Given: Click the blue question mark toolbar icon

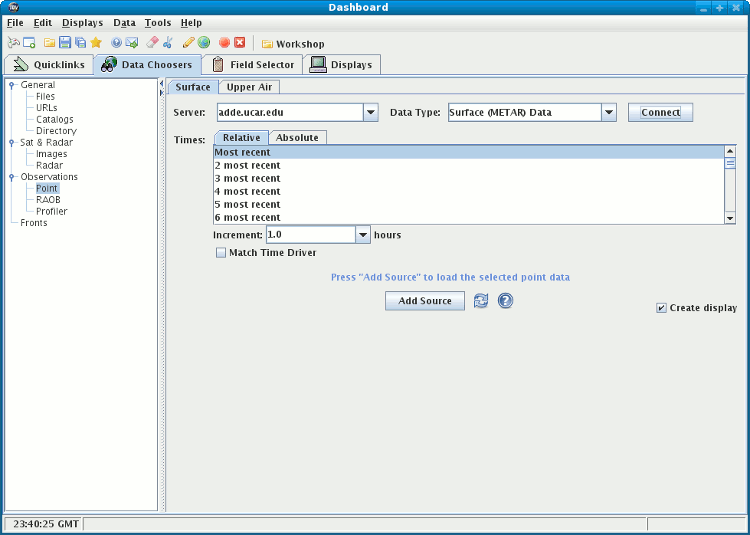Looking at the screenshot, I should [x=117, y=43].
